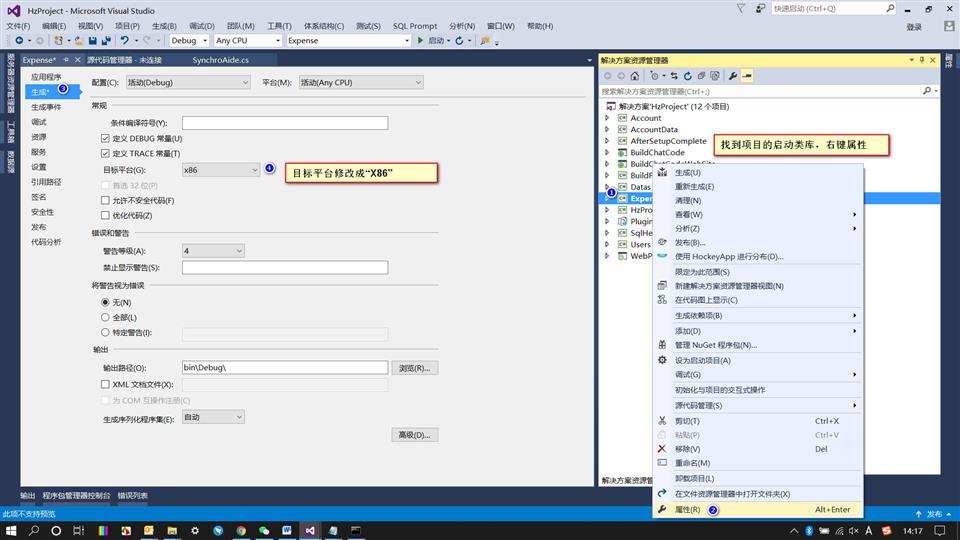Click 登录 sign-in link

(914, 27)
